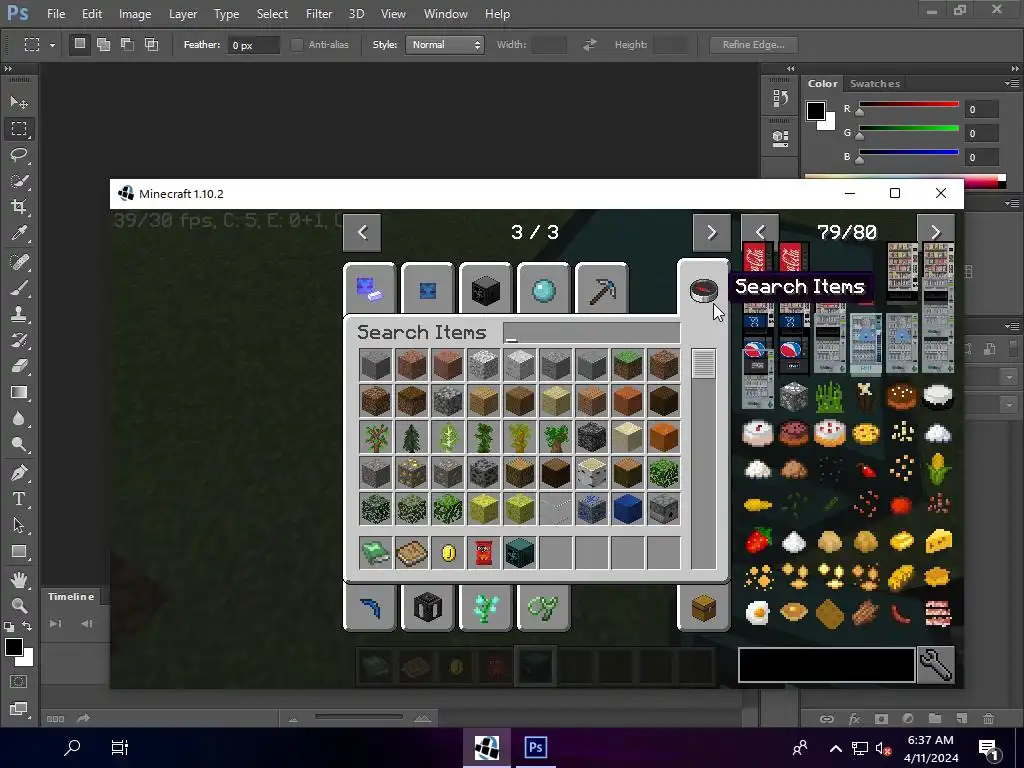This screenshot has width=1024, height=768.
Task: Select the Quick Selection tool
Action: coord(19,181)
